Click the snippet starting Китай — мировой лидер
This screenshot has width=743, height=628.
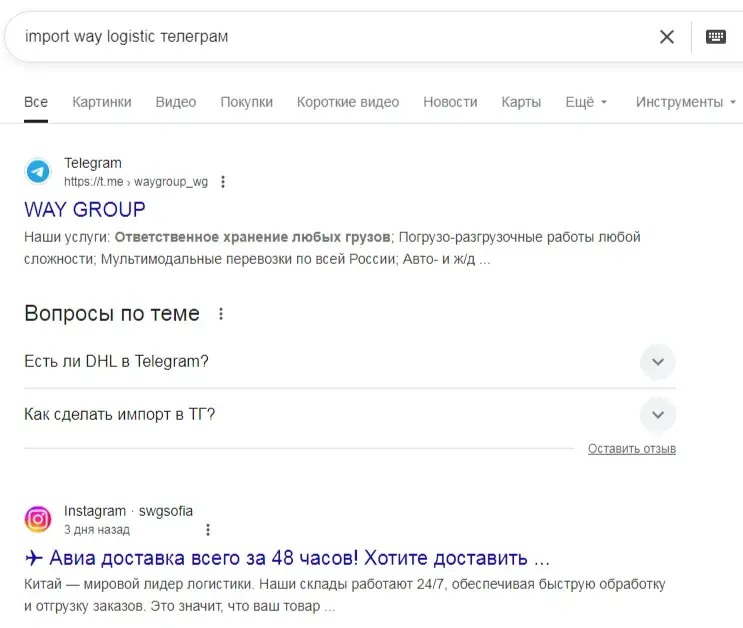click(x=345, y=595)
